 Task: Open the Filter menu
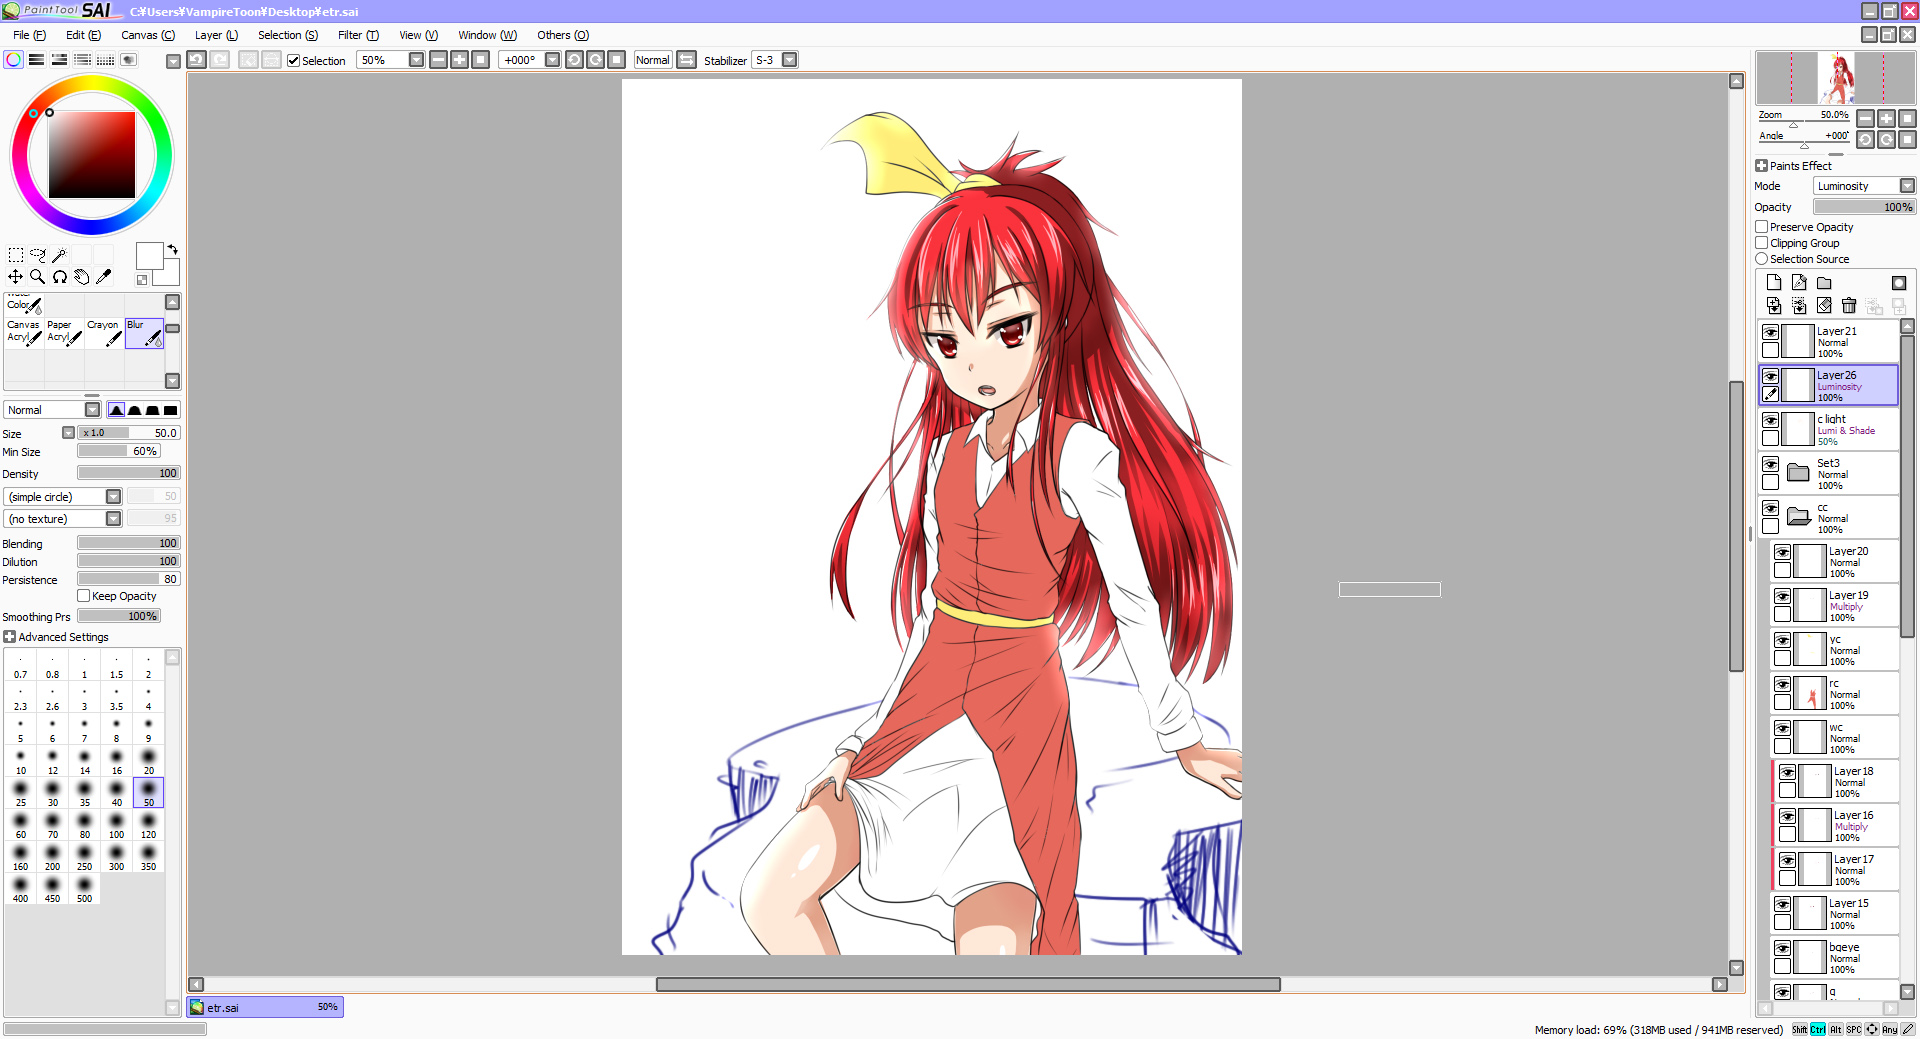[358, 35]
